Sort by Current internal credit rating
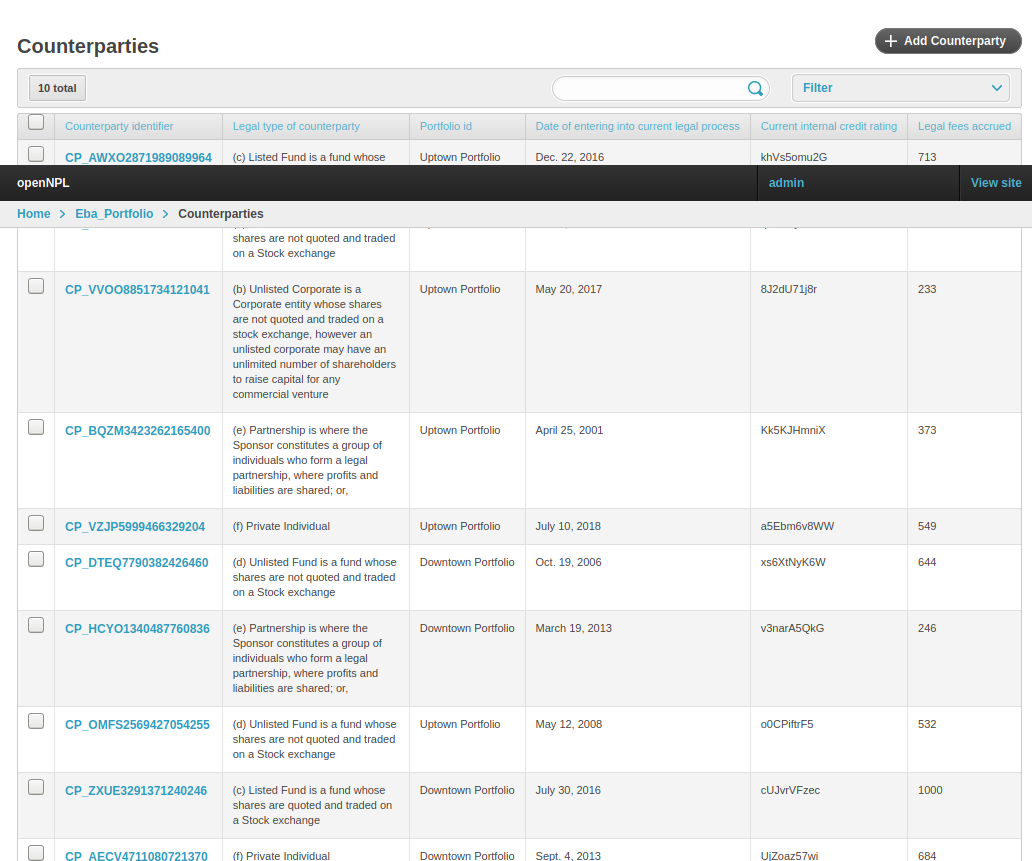The width and height of the screenshot is (1032, 861). (829, 126)
